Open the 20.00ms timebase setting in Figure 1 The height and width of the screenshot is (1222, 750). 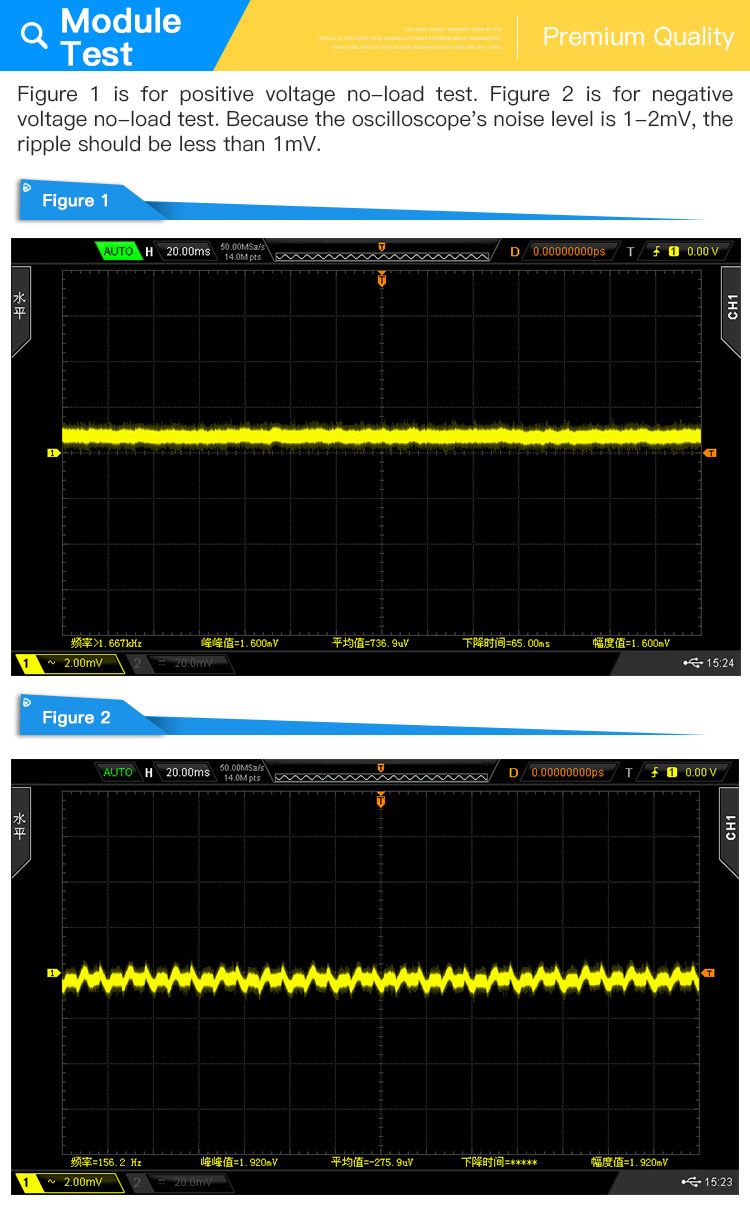pyautogui.click(x=188, y=251)
